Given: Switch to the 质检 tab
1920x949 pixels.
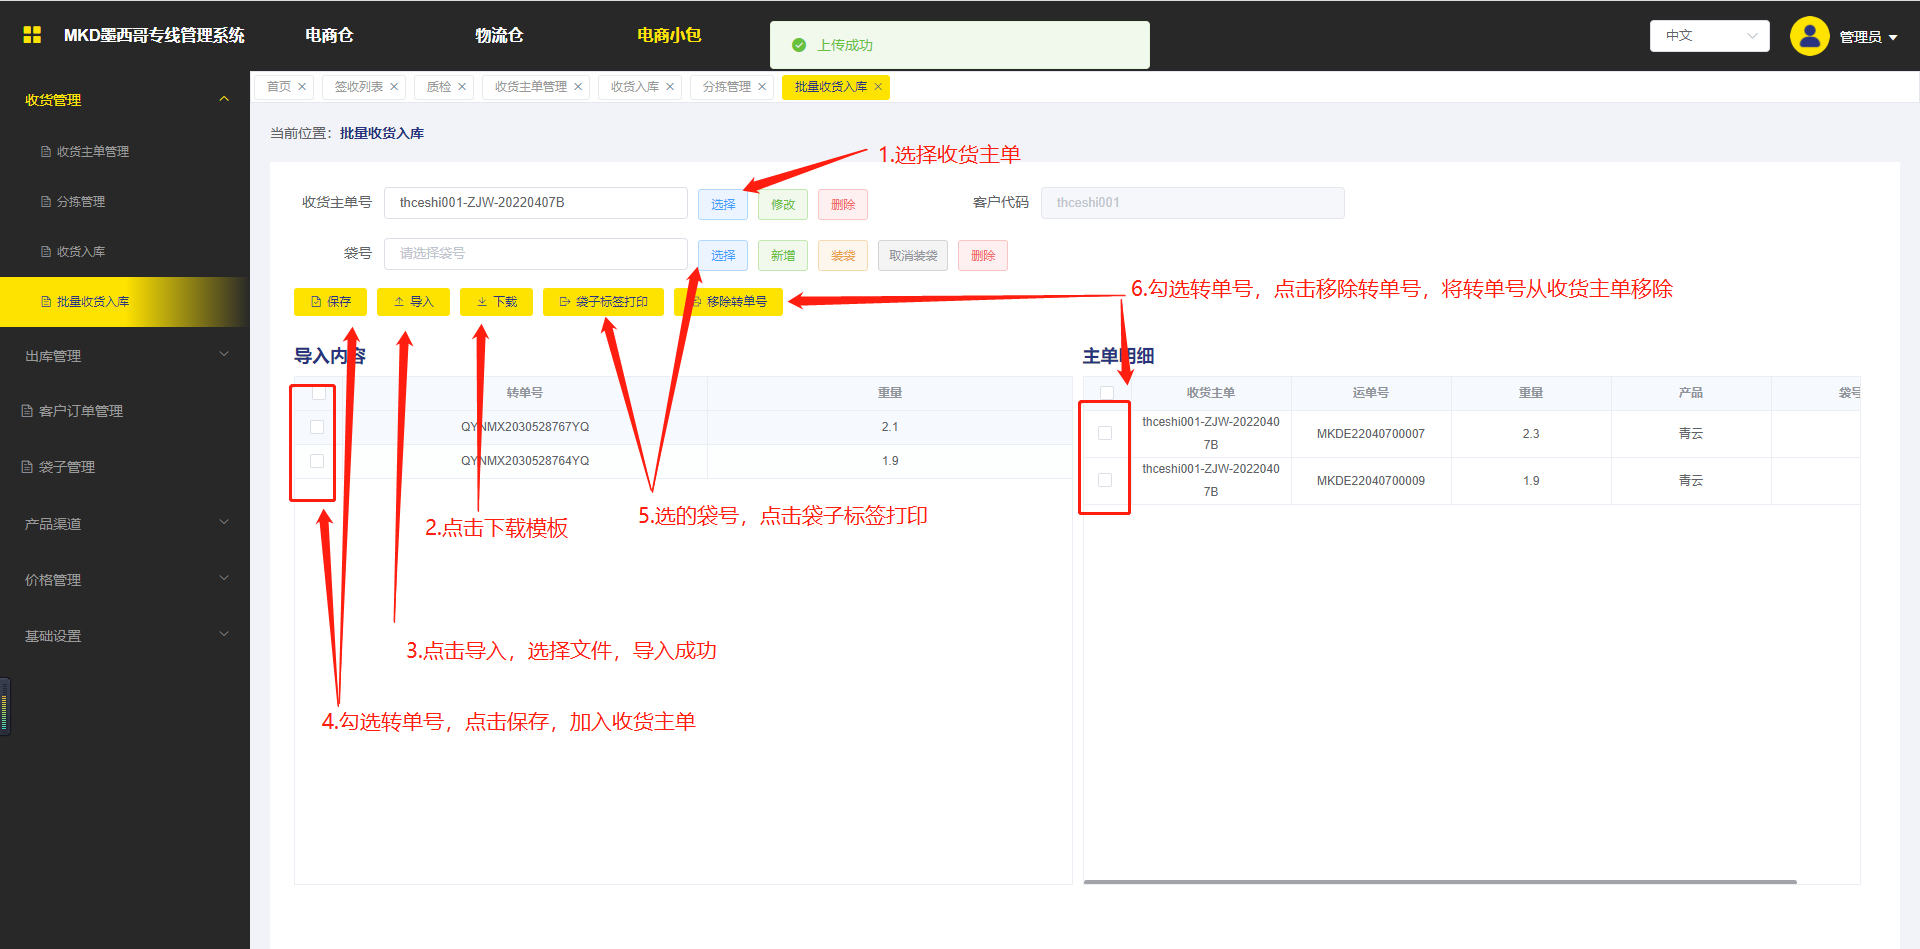Looking at the screenshot, I should click(x=439, y=87).
